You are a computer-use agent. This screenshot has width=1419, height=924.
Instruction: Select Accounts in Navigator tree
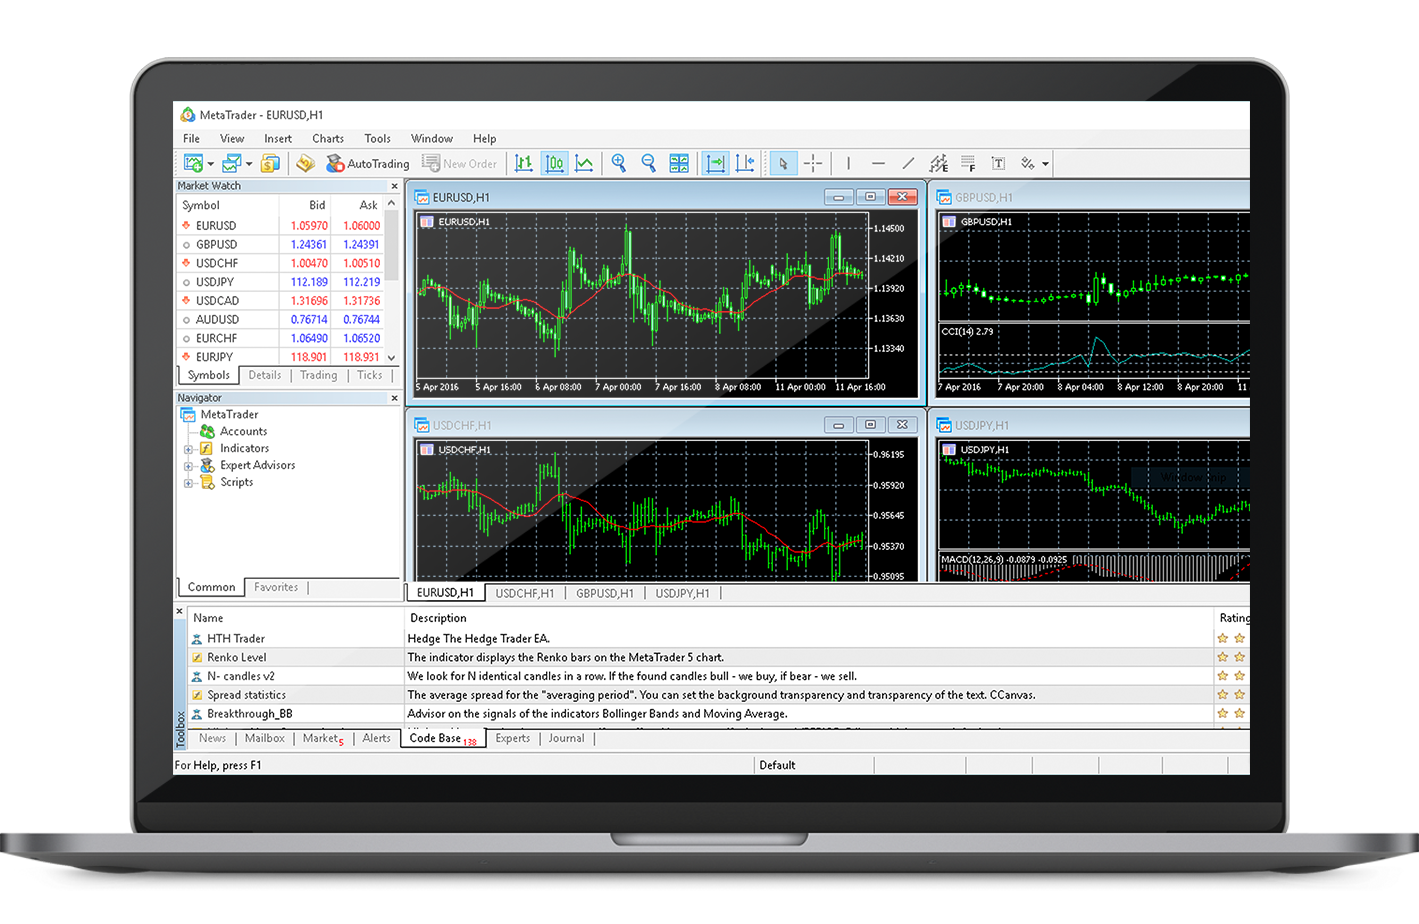[243, 431]
